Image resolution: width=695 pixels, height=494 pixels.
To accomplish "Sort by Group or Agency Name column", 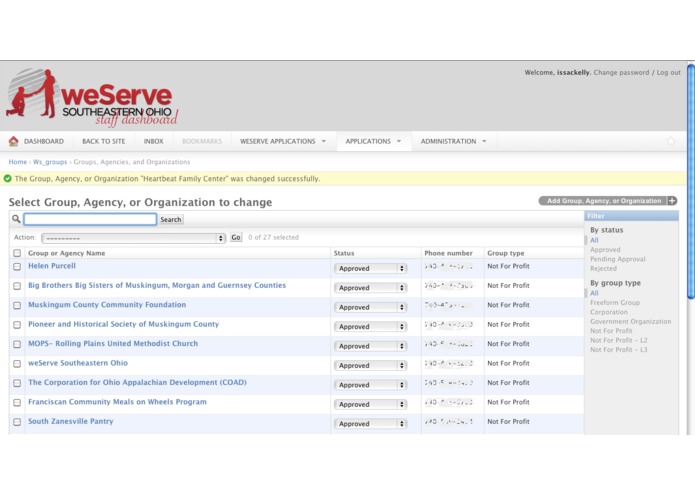I will (x=66, y=253).
